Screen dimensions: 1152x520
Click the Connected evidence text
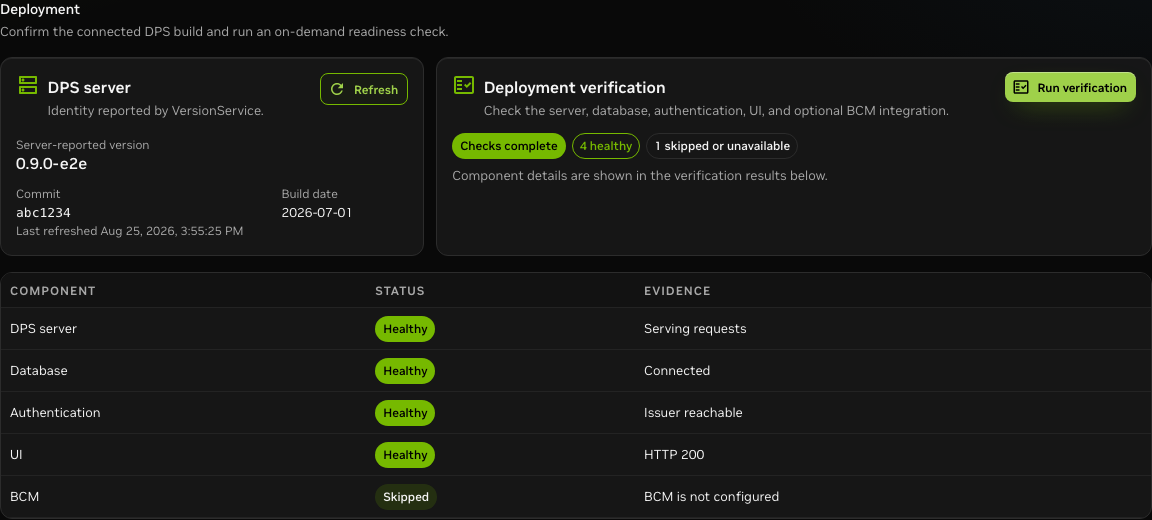(x=677, y=371)
